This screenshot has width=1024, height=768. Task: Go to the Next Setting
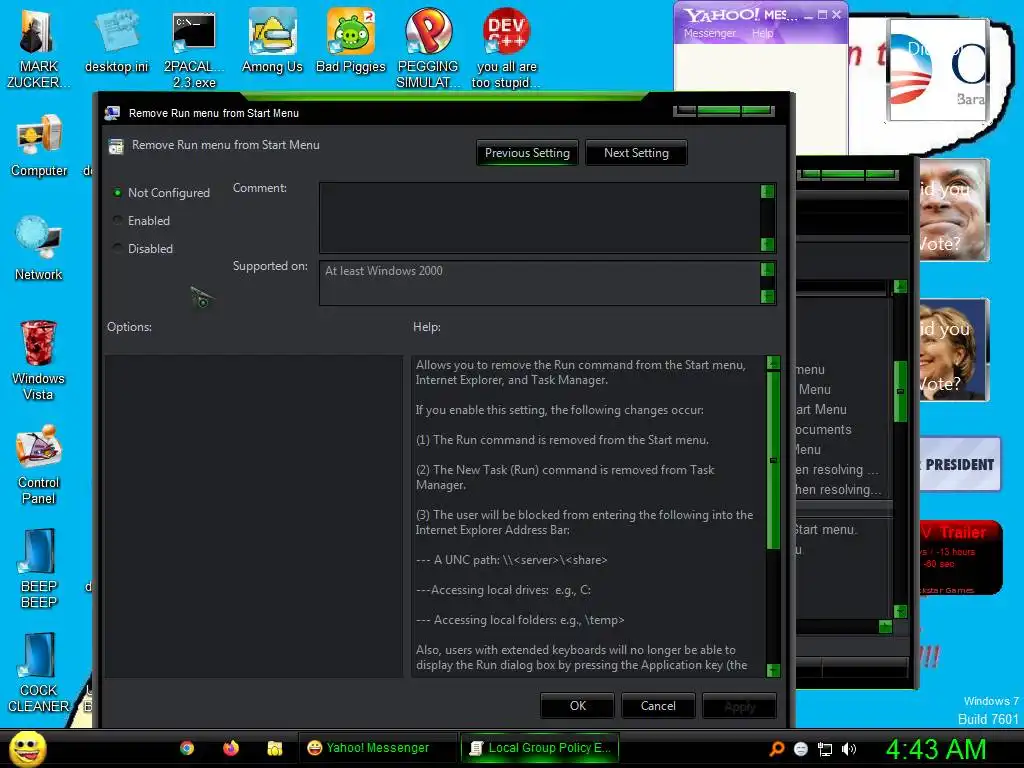click(x=636, y=153)
